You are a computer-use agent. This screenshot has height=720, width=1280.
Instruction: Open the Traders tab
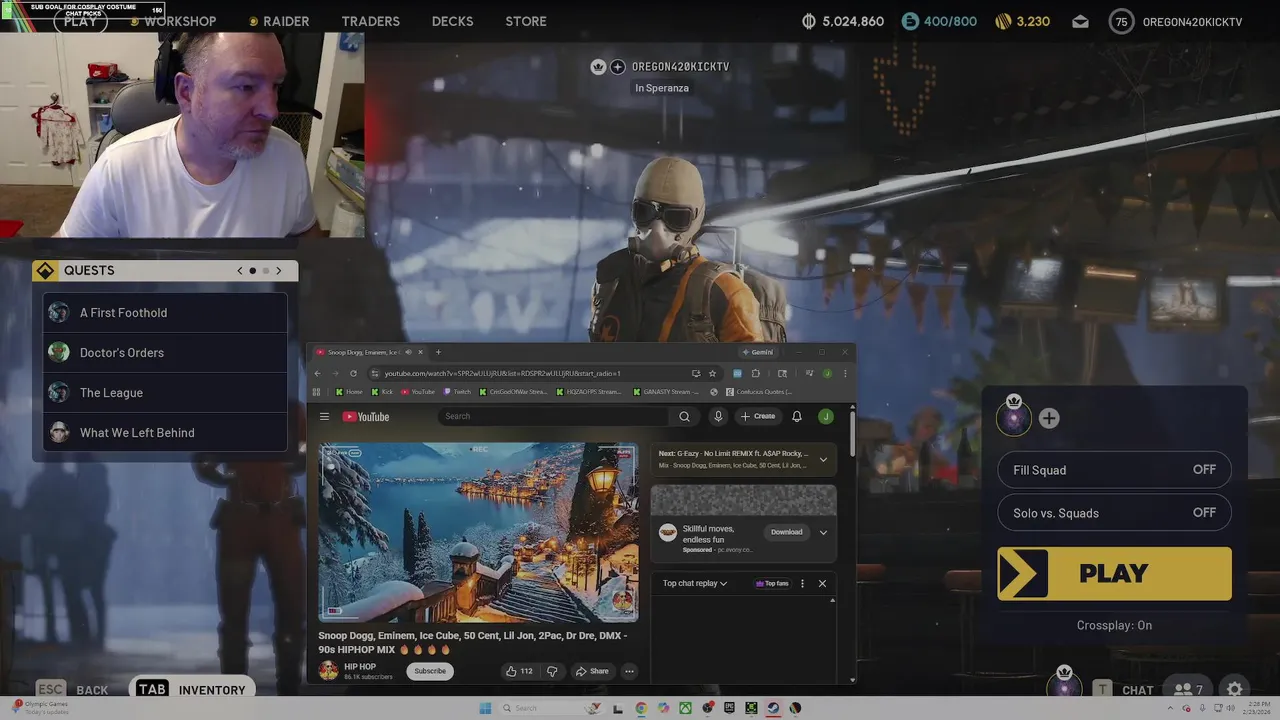(370, 21)
